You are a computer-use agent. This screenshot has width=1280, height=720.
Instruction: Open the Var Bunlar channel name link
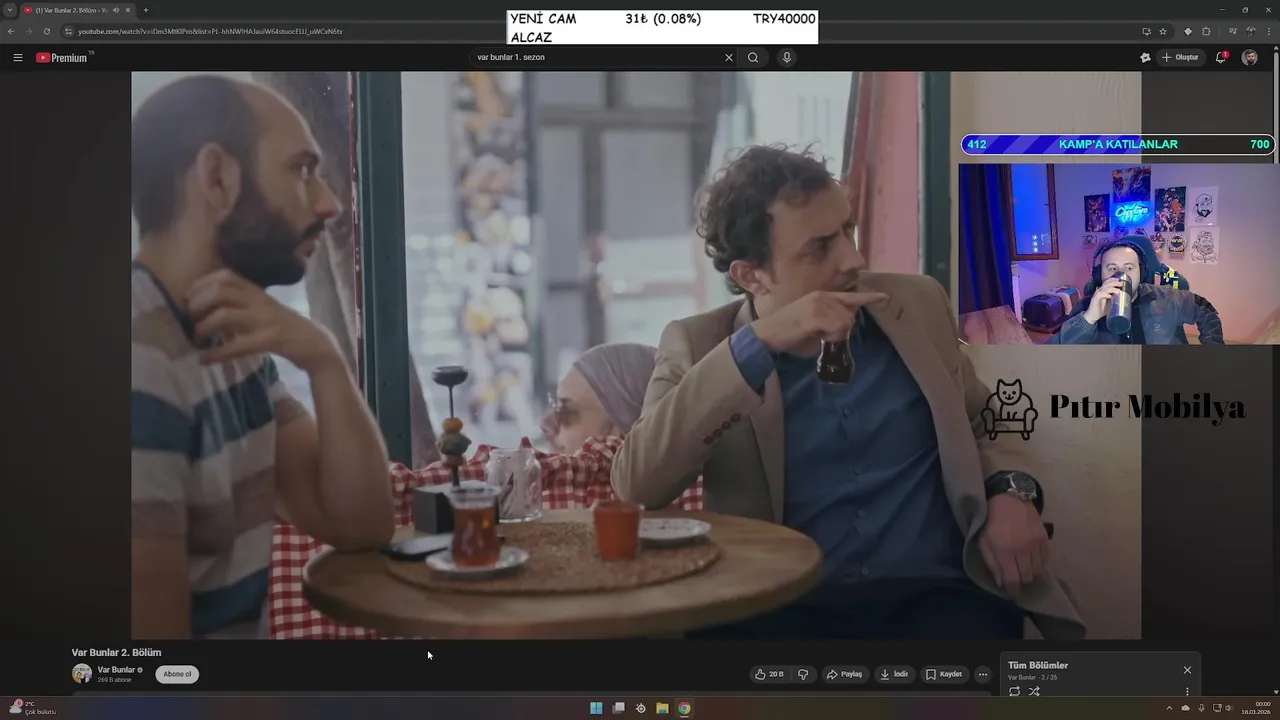(116, 669)
